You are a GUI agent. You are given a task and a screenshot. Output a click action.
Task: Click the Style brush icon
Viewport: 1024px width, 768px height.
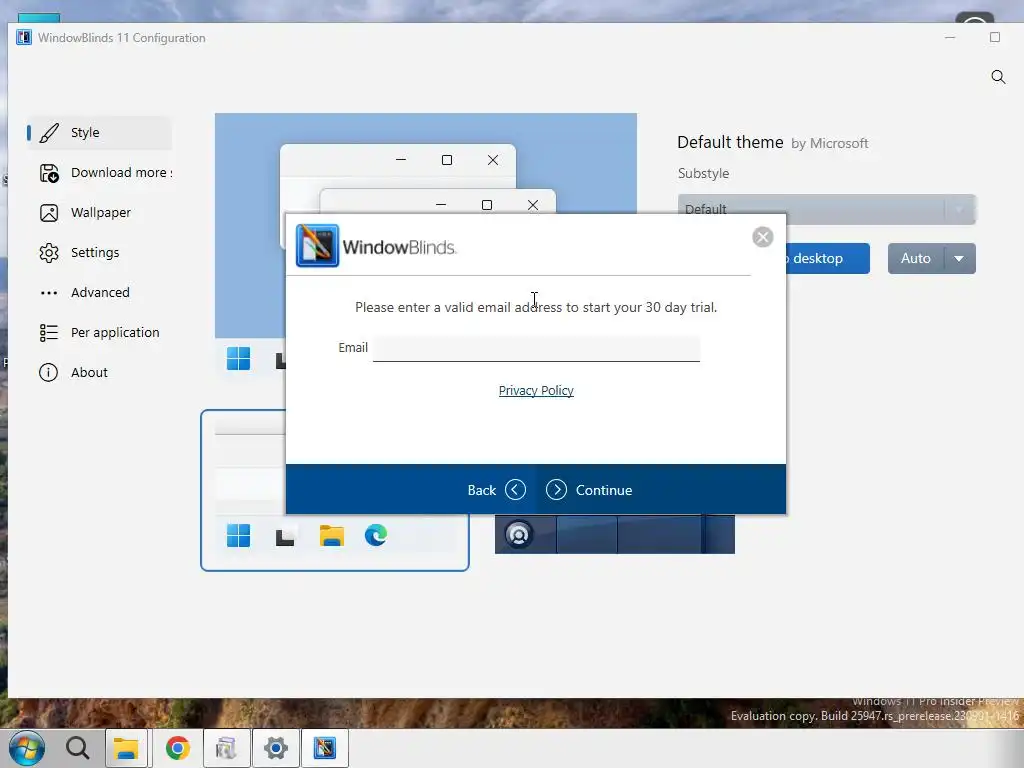[x=49, y=133]
